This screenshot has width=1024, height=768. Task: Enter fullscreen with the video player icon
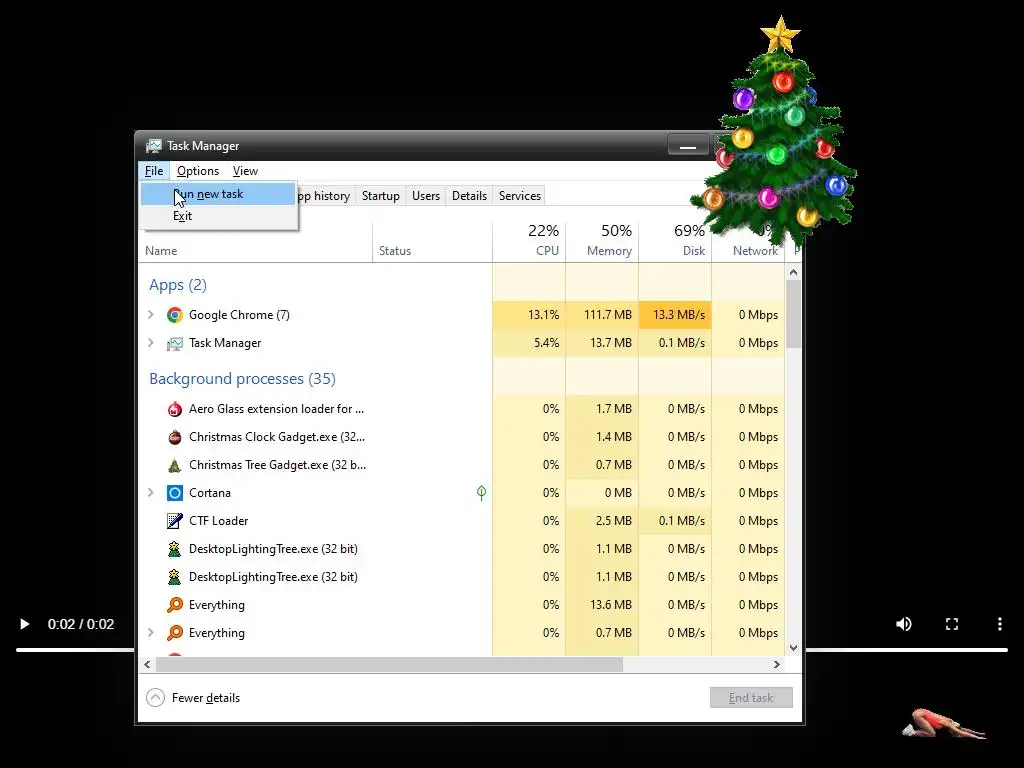click(x=952, y=624)
